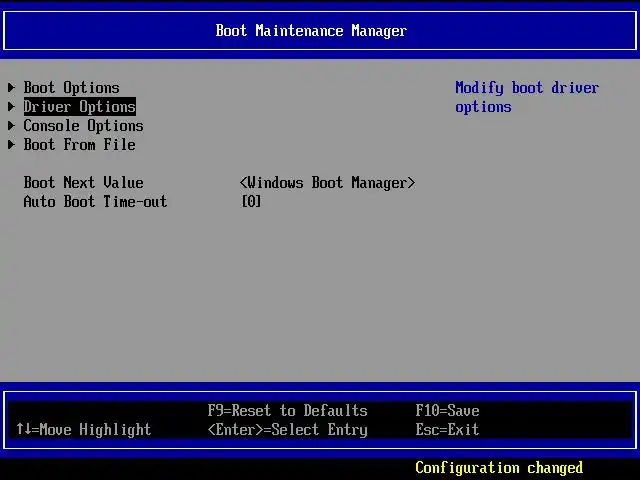Select the highlighted Driver Options entry

click(80, 107)
